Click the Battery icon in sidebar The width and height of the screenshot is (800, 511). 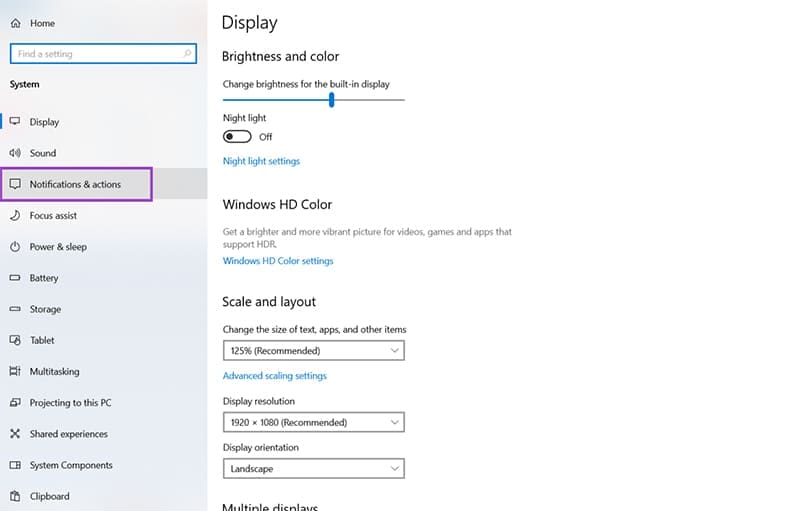point(15,278)
